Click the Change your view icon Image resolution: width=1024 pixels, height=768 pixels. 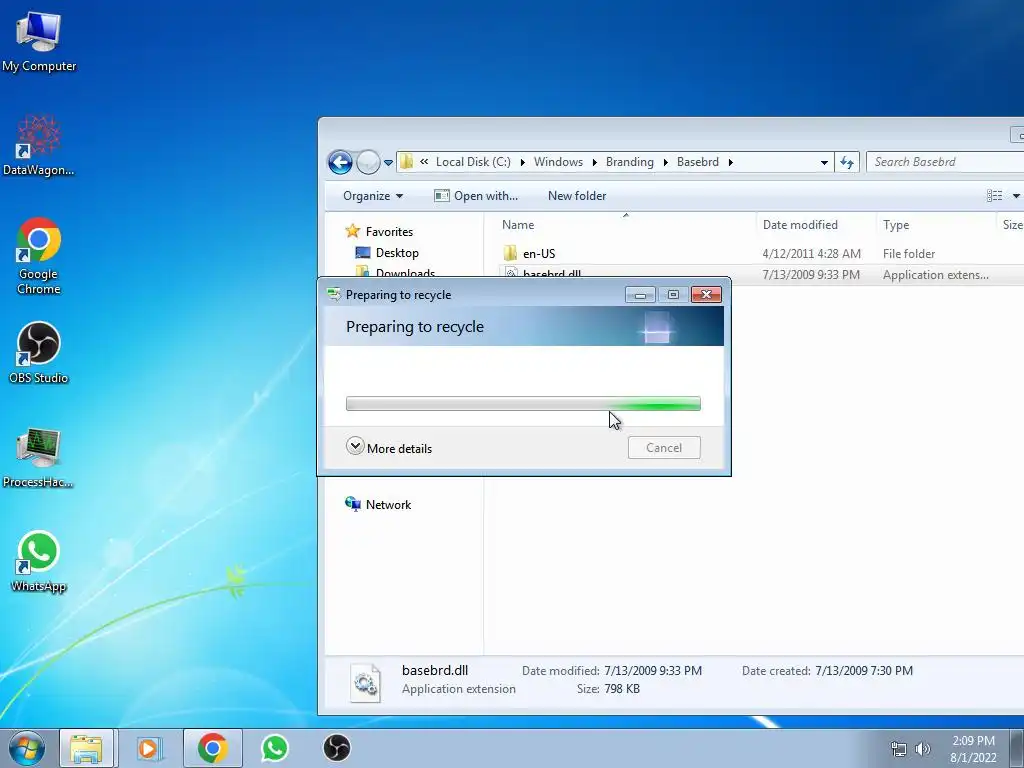pyautogui.click(x=994, y=196)
